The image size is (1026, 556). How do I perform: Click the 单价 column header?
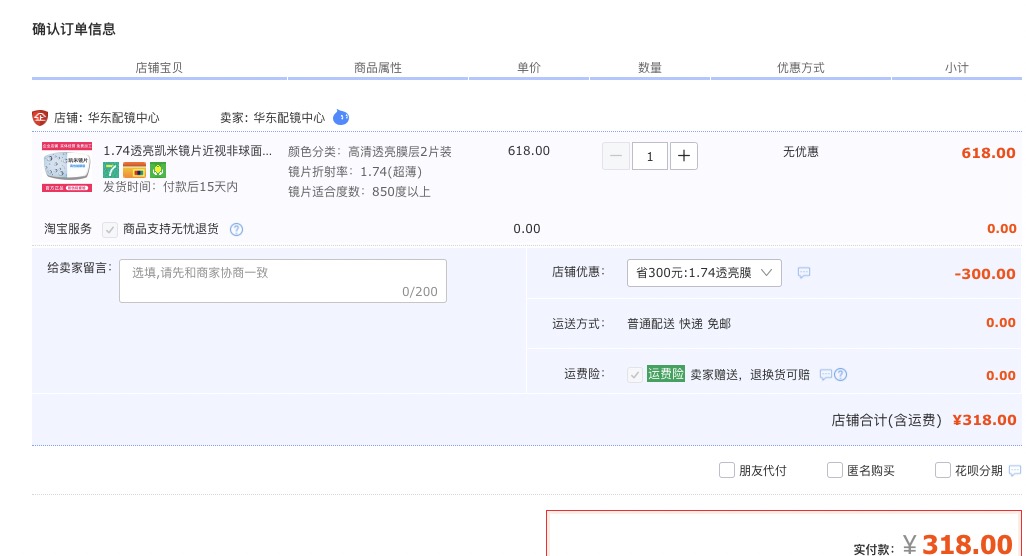(x=529, y=68)
